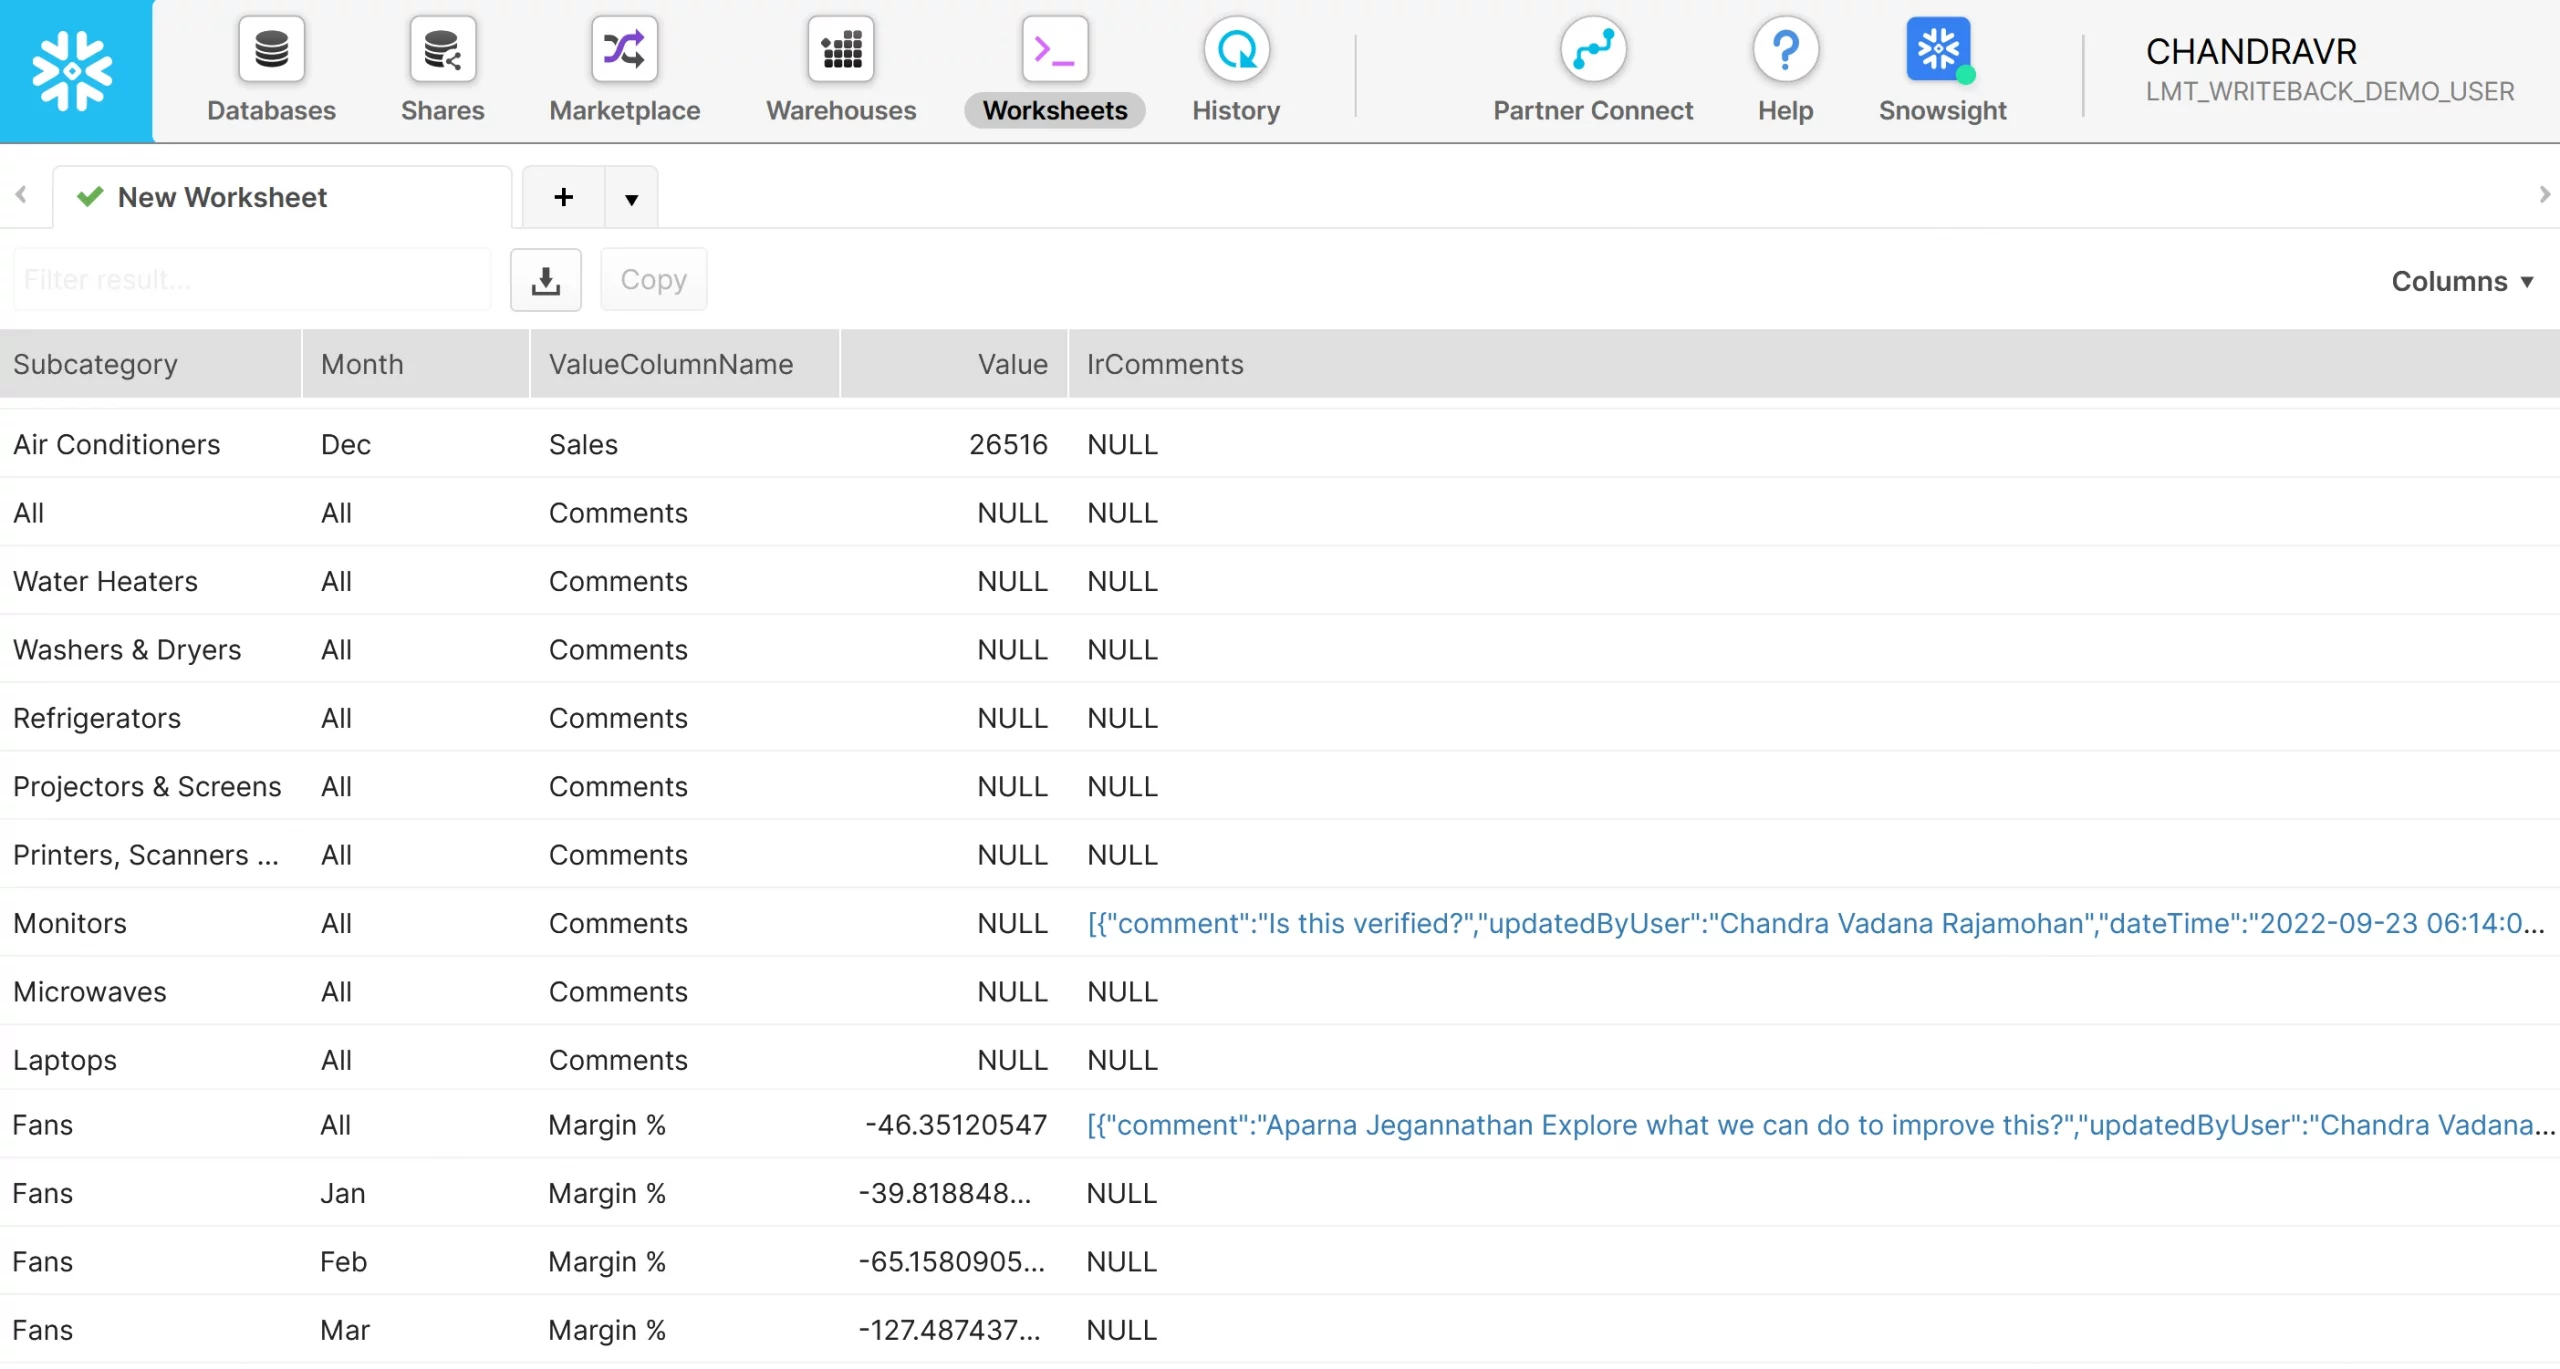
Task: Select the Projectors & Screens cell
Action: [x=147, y=786]
